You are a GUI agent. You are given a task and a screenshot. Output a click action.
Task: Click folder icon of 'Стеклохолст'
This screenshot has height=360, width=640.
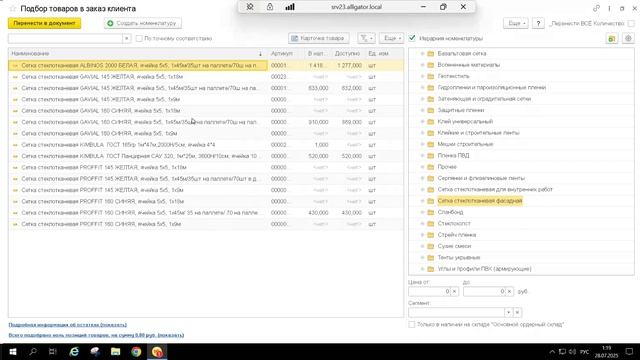[x=430, y=224]
